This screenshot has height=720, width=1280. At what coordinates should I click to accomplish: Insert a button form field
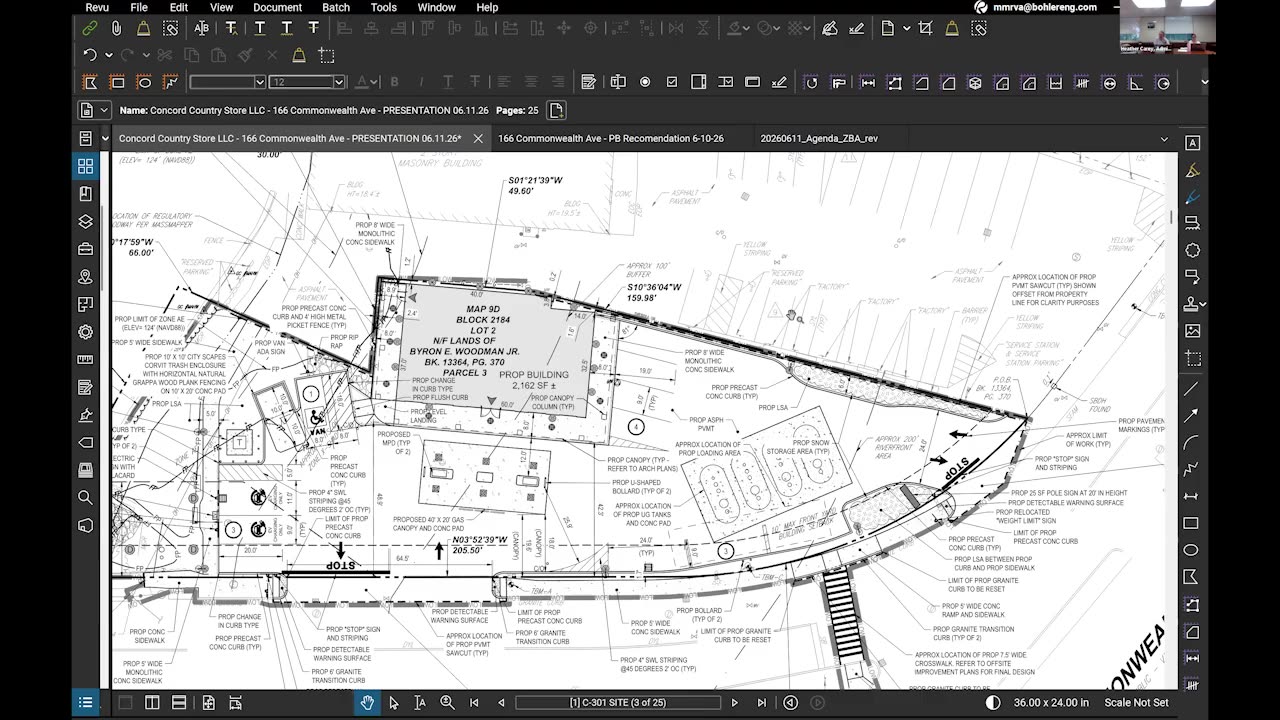click(x=753, y=82)
